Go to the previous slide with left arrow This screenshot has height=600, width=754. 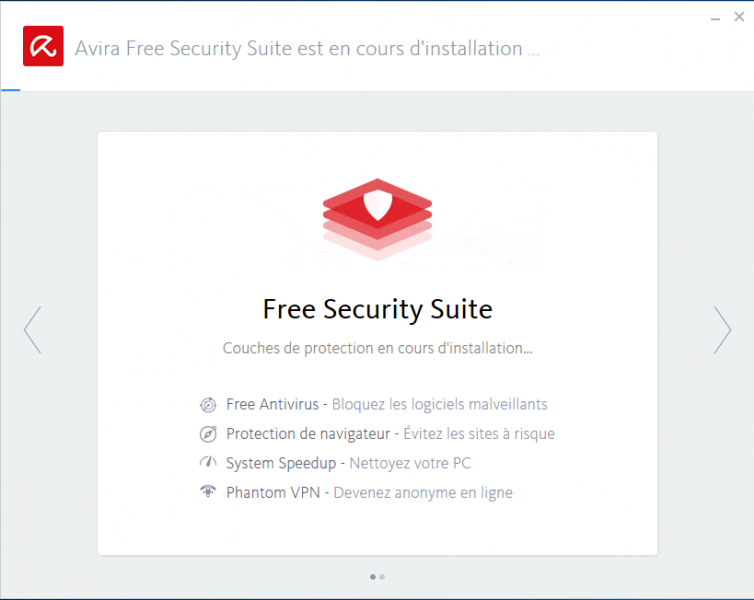click(32, 329)
